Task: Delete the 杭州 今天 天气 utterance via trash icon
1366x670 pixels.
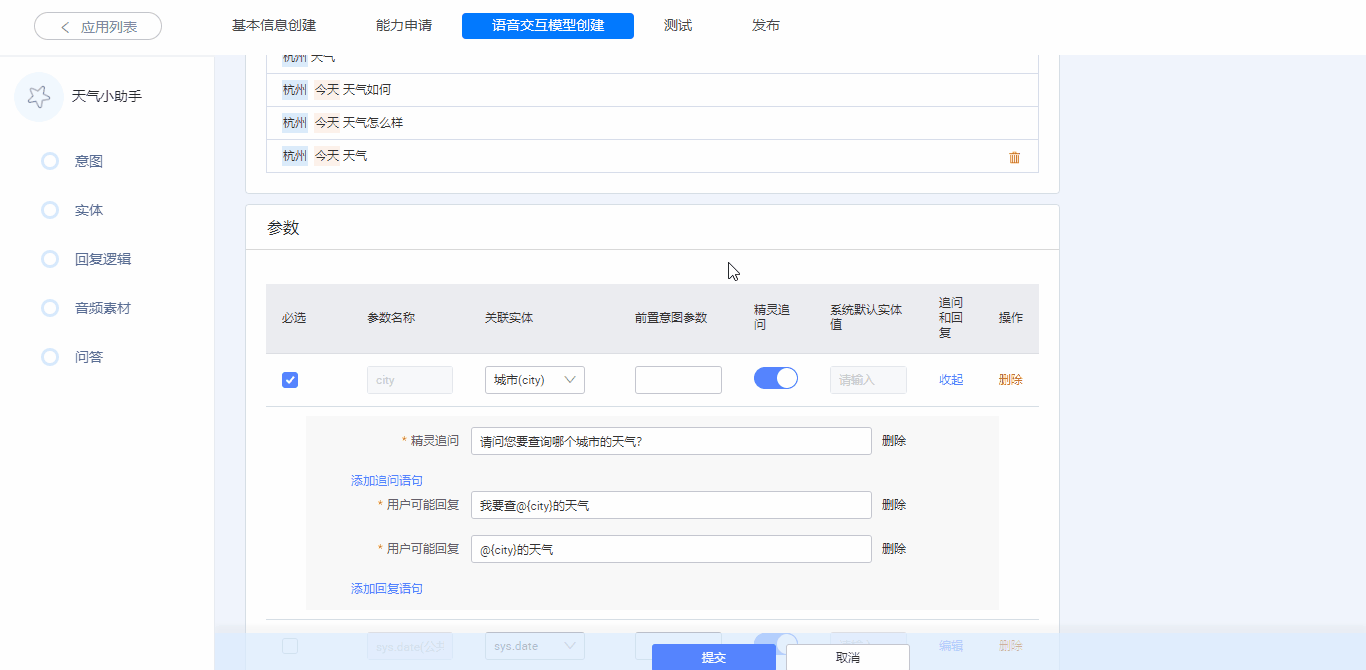Action: pos(1014,157)
